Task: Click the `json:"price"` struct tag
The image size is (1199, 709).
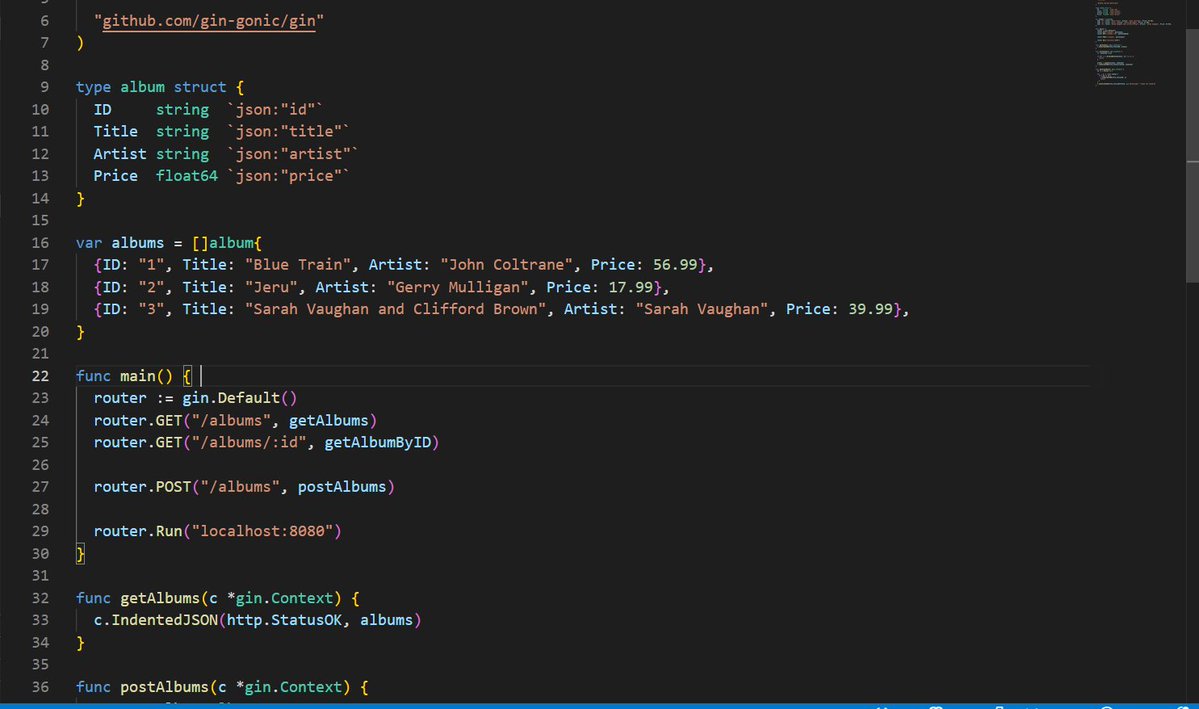Action: pos(288,176)
